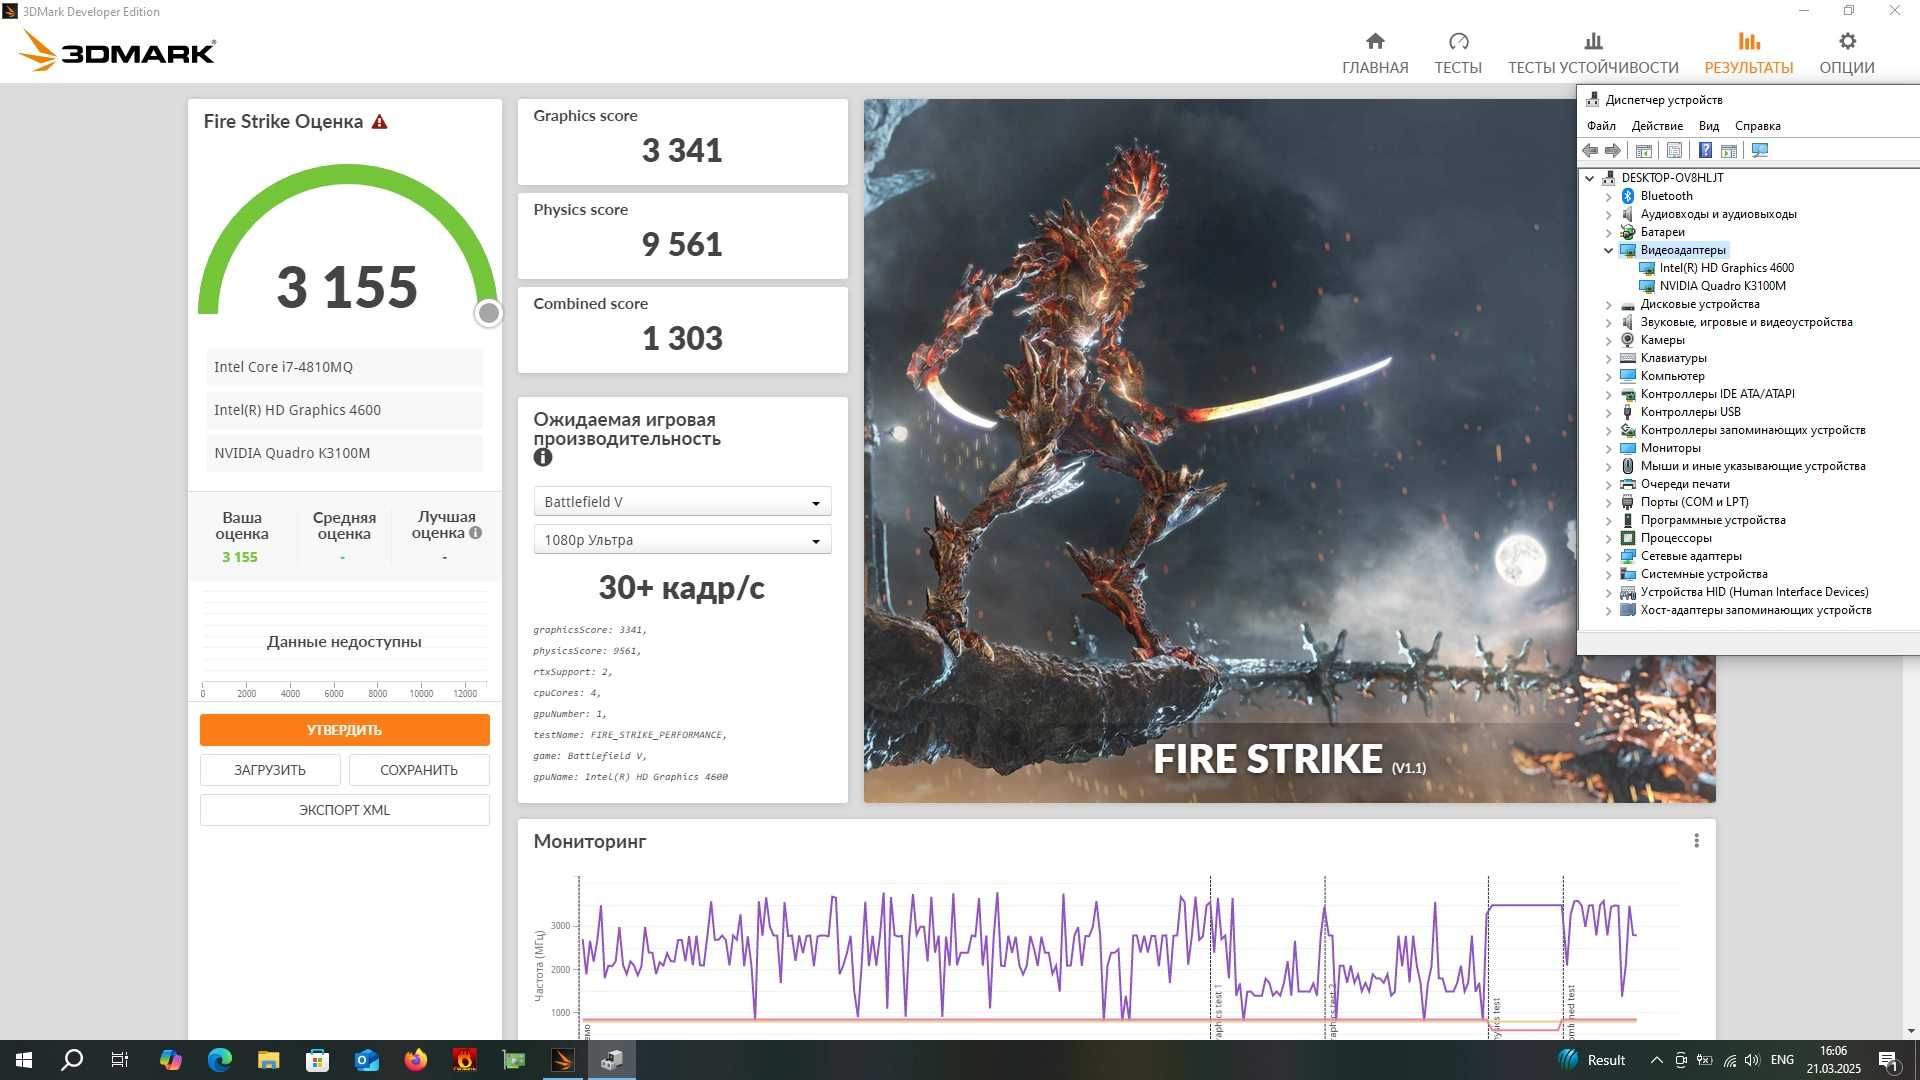Select Intel(R) HD Graphics 4600 in device tree
The image size is (1920, 1080).
(1726, 268)
